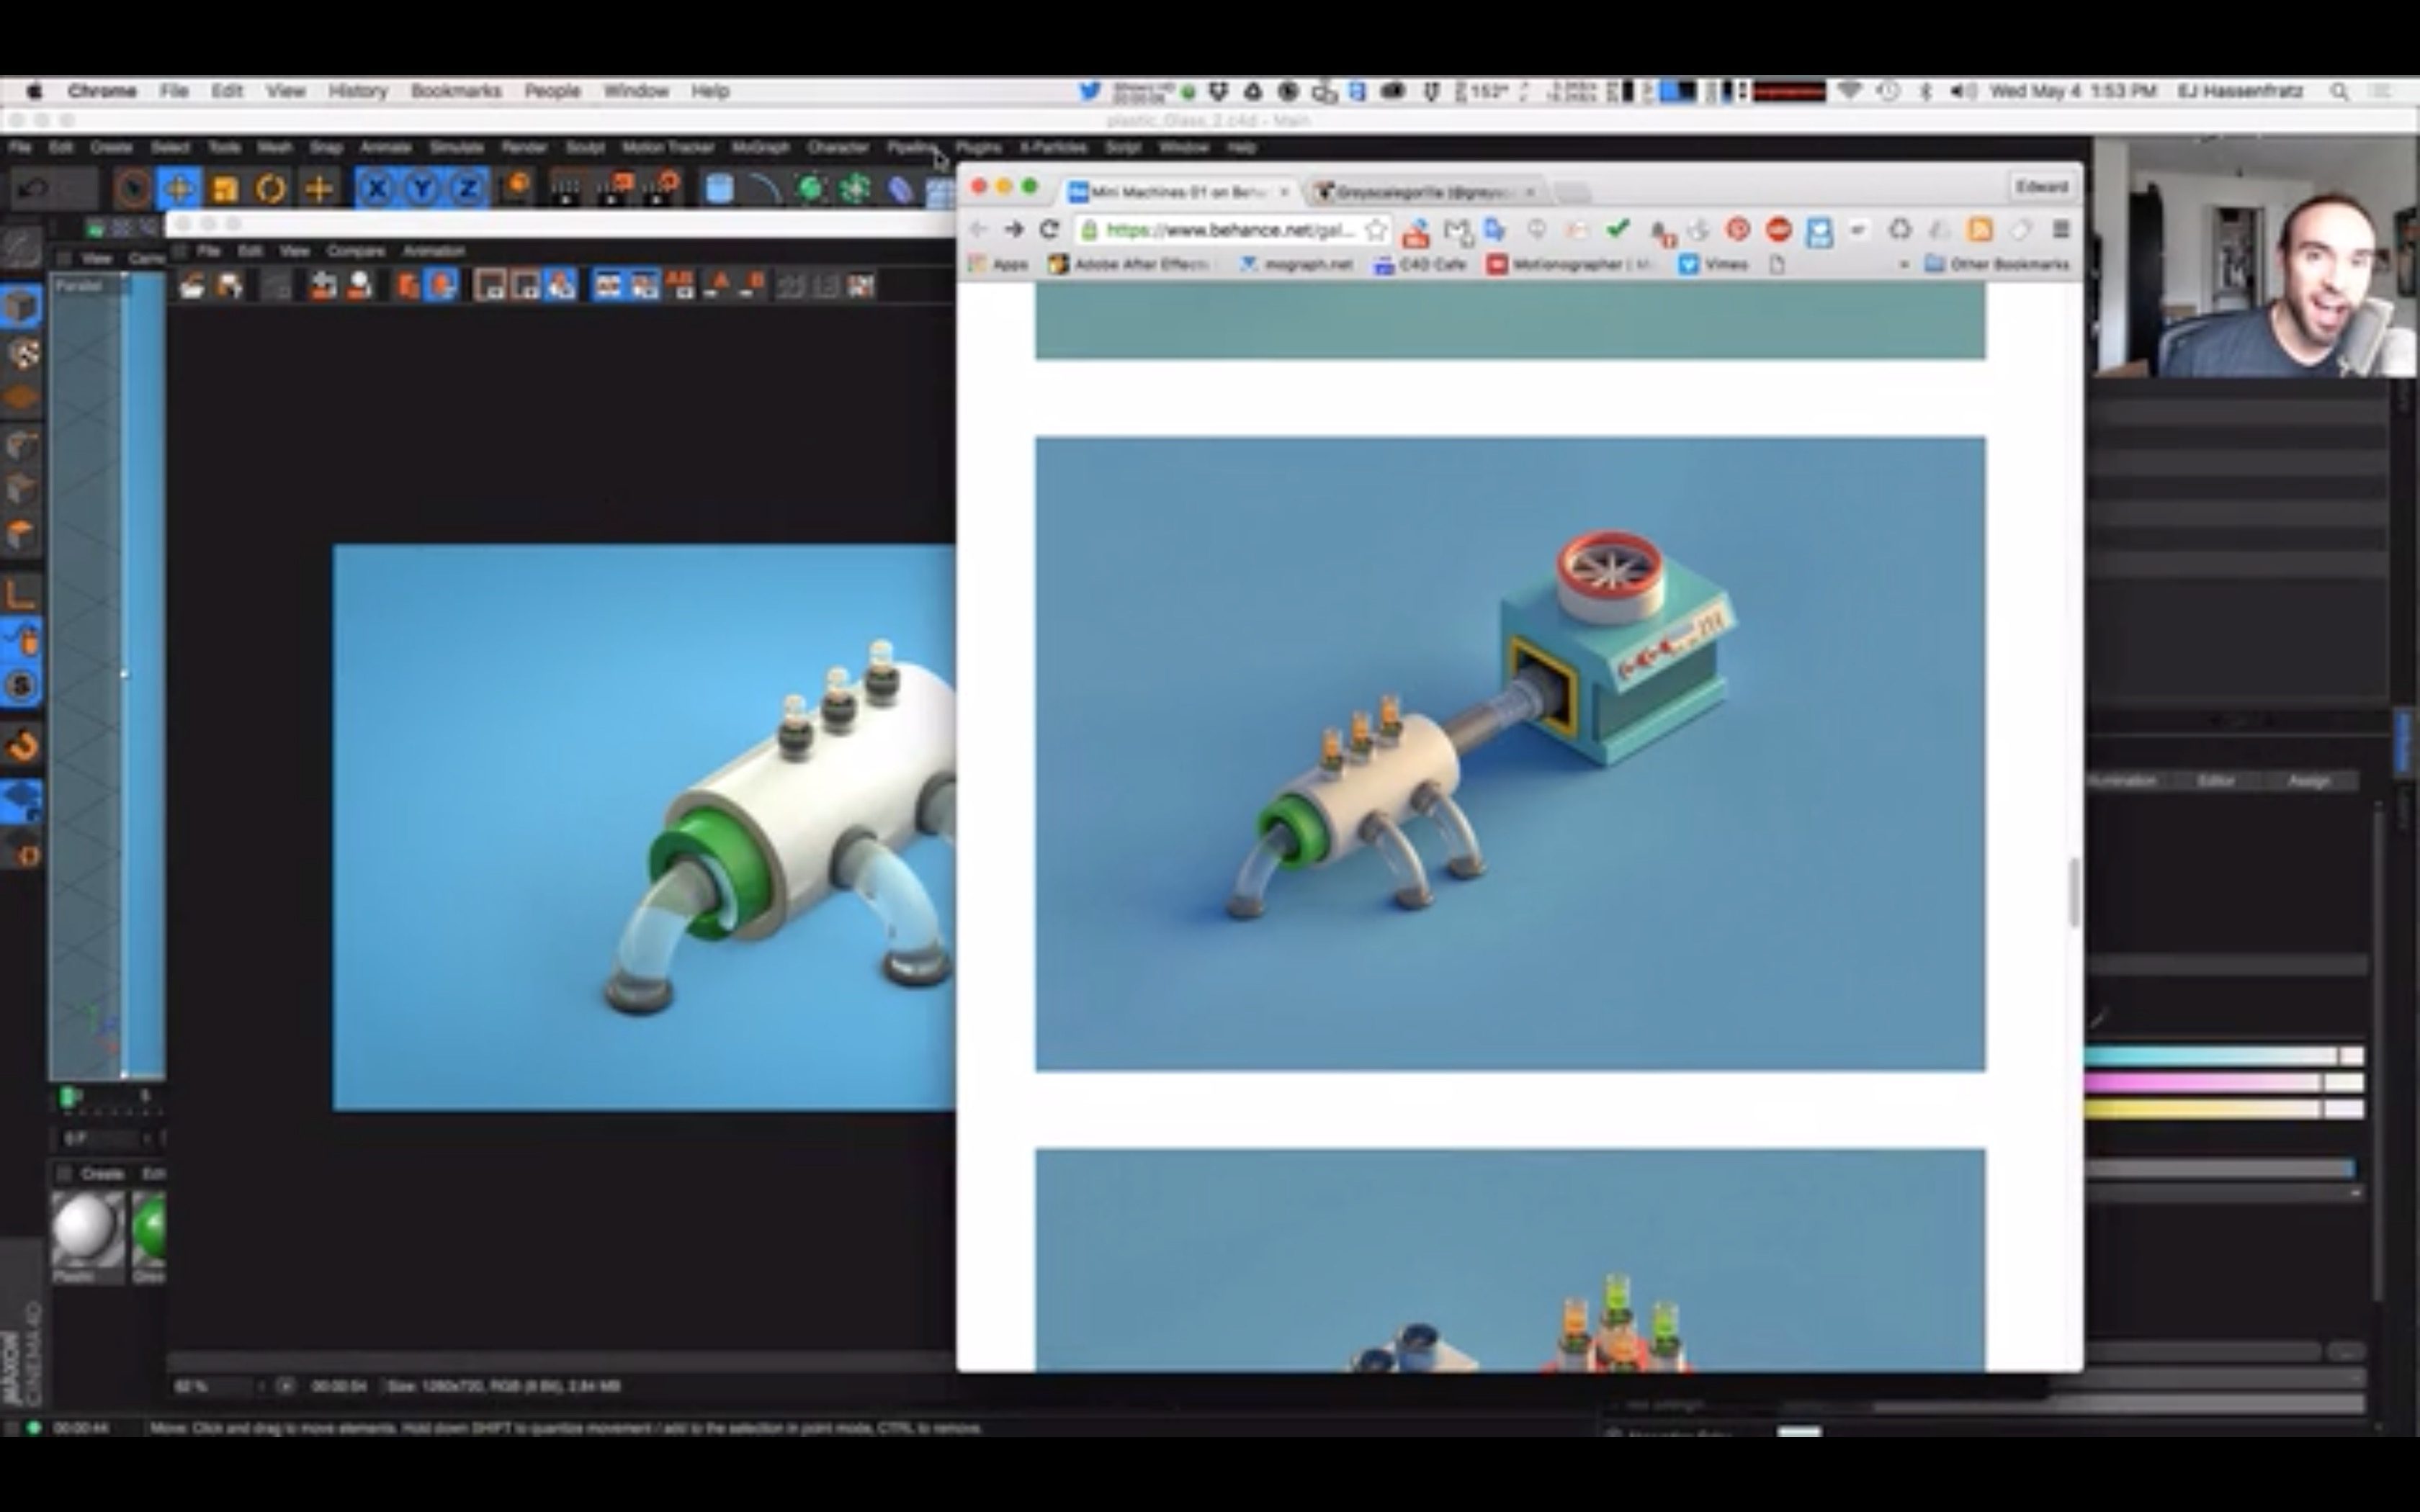Select the Live Selection tool
The image size is (2420, 1512).
[131, 189]
